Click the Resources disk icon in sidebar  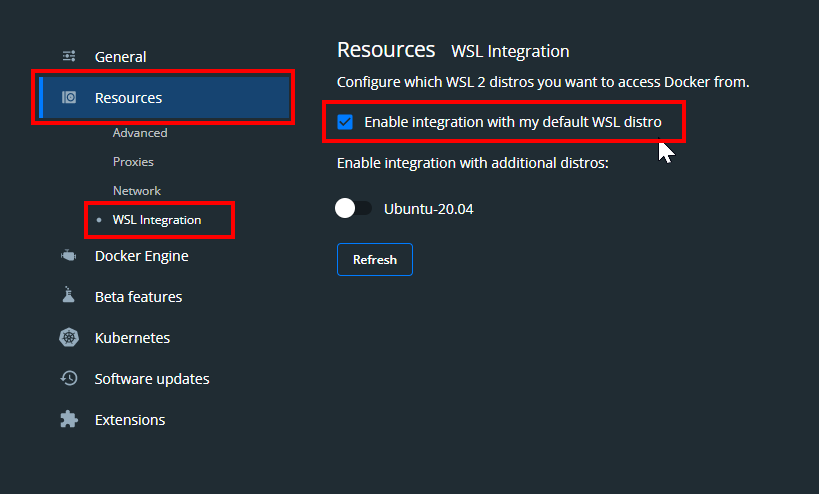coord(69,98)
